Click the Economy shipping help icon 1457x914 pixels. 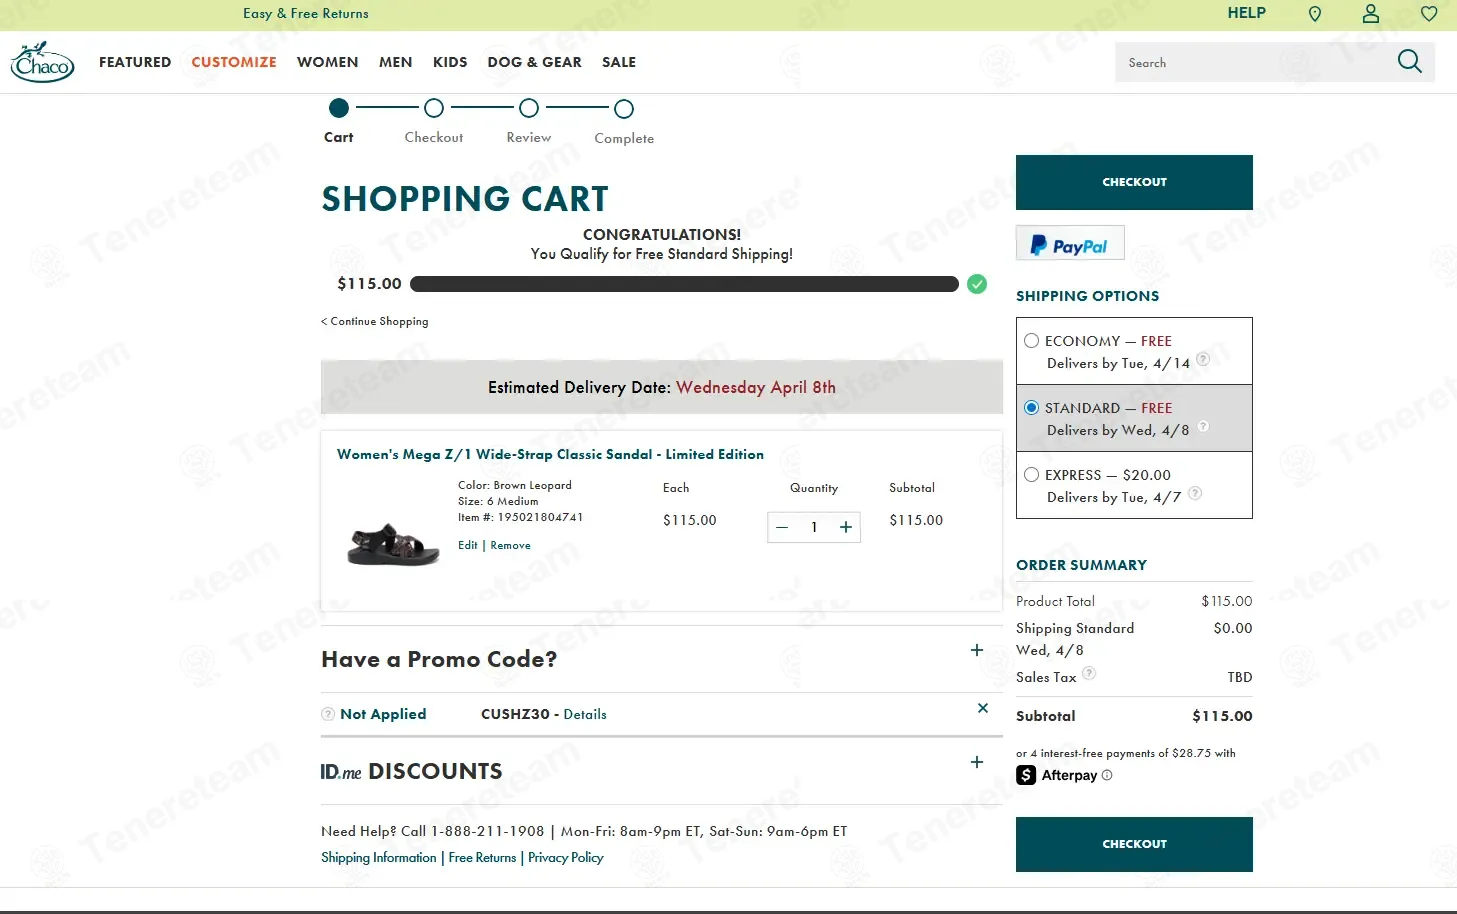(1203, 359)
